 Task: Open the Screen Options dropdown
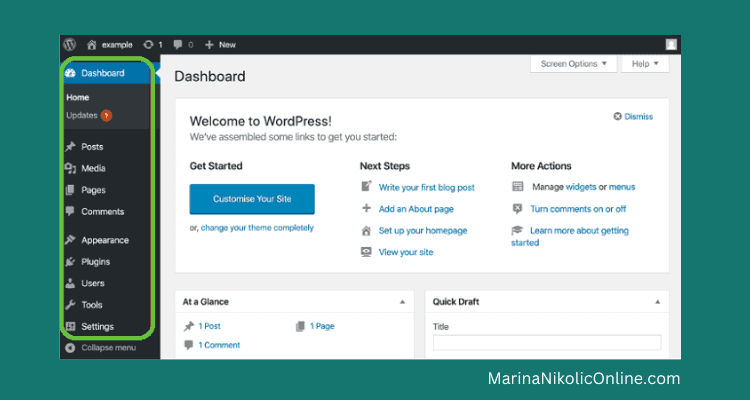pyautogui.click(x=574, y=64)
